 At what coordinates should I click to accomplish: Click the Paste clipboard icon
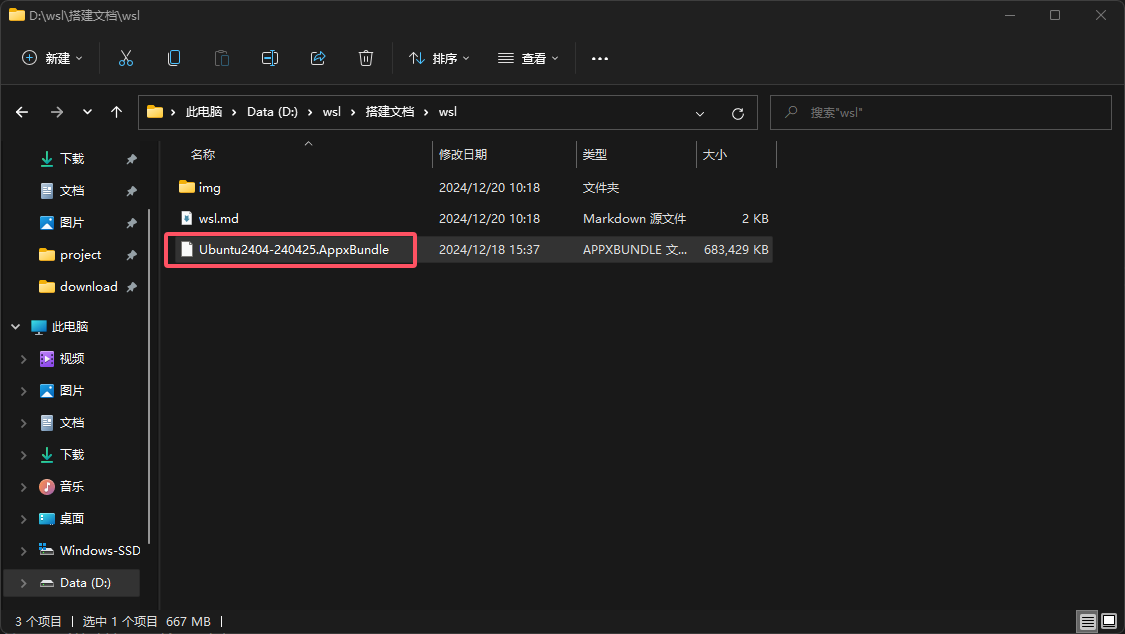point(222,58)
